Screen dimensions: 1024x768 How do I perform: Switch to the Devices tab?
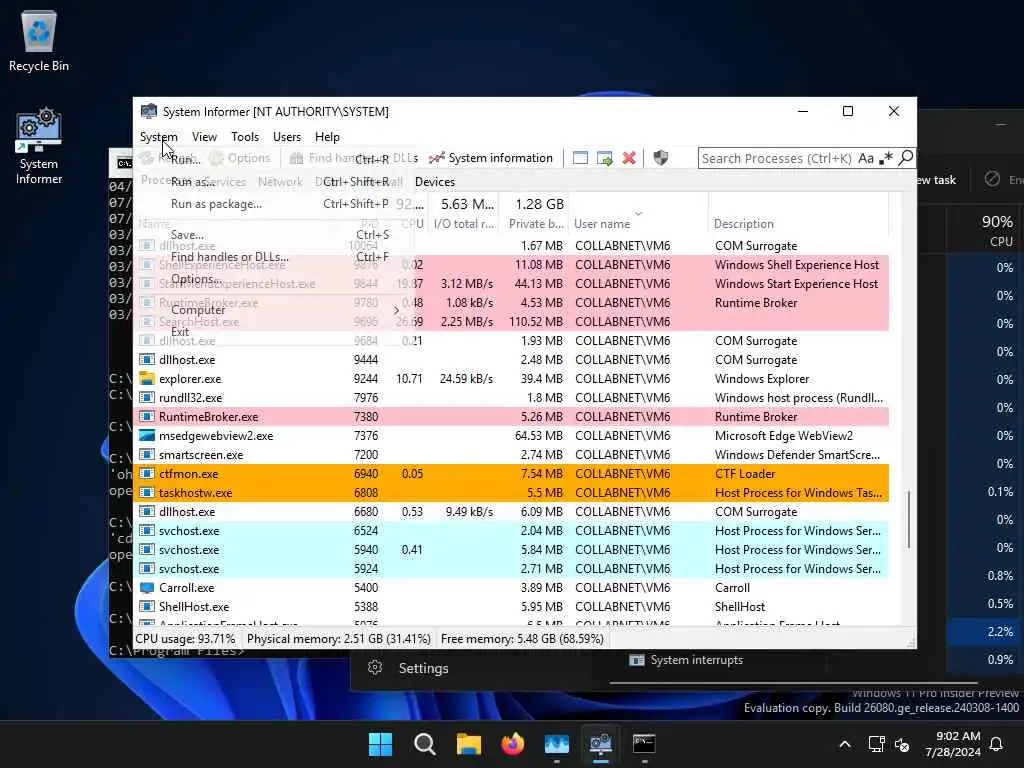[435, 182]
